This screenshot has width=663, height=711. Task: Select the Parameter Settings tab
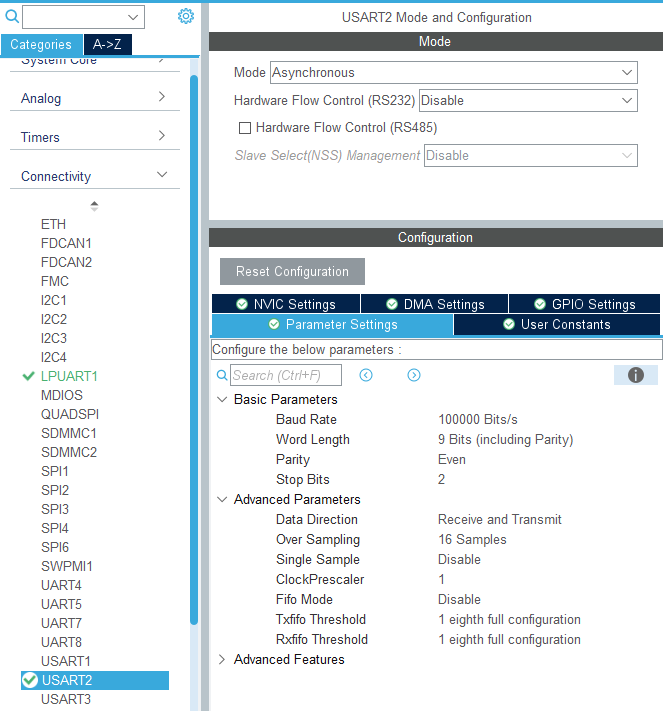point(332,325)
